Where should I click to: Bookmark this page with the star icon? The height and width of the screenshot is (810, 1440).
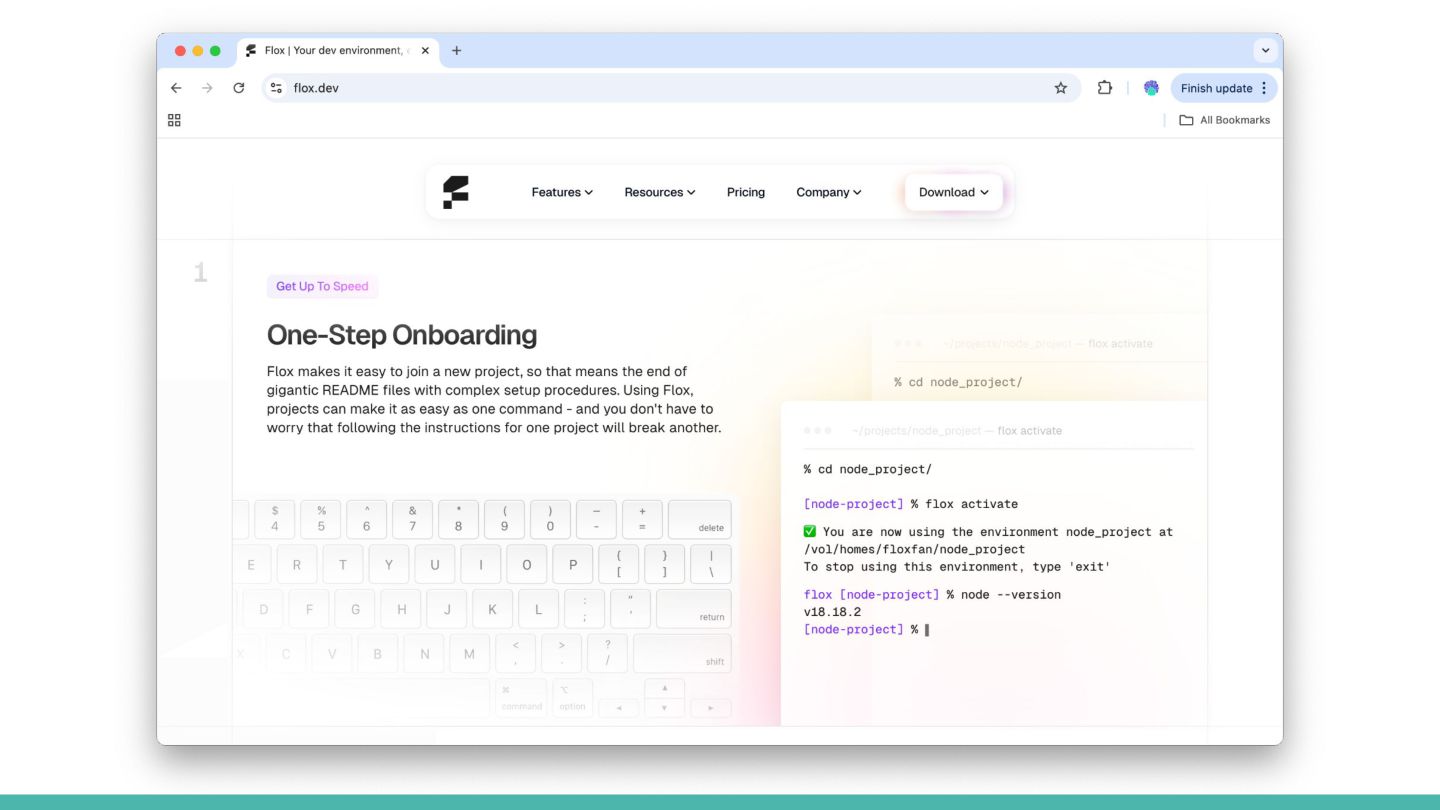coord(1061,88)
